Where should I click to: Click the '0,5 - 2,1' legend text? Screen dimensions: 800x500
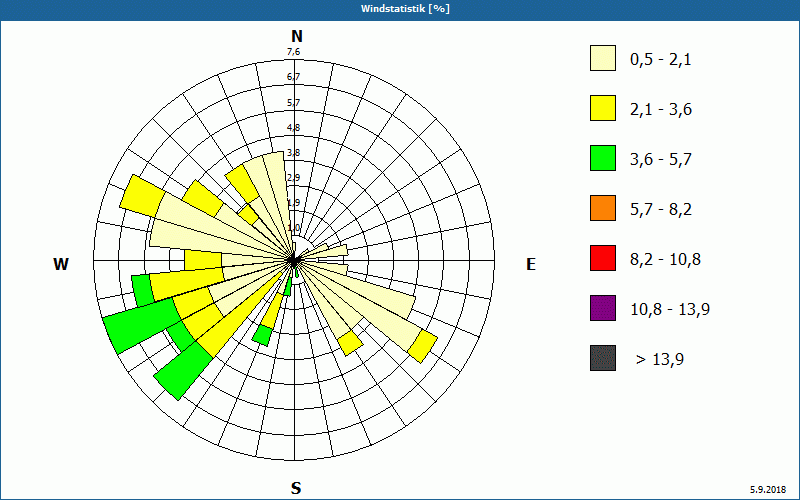pos(661,60)
